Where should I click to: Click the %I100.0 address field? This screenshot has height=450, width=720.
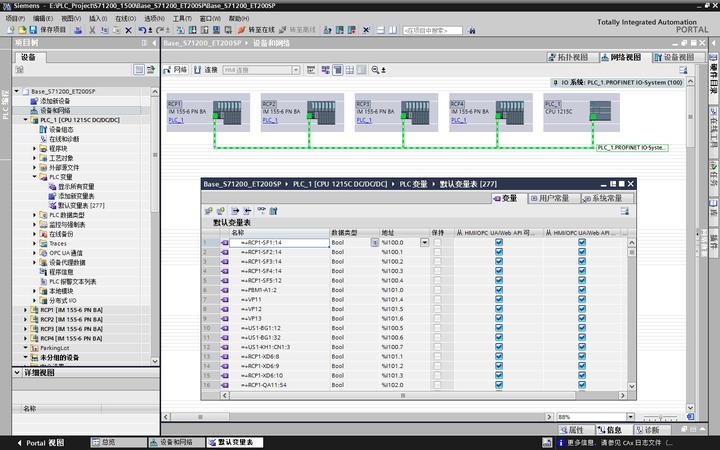392,242
